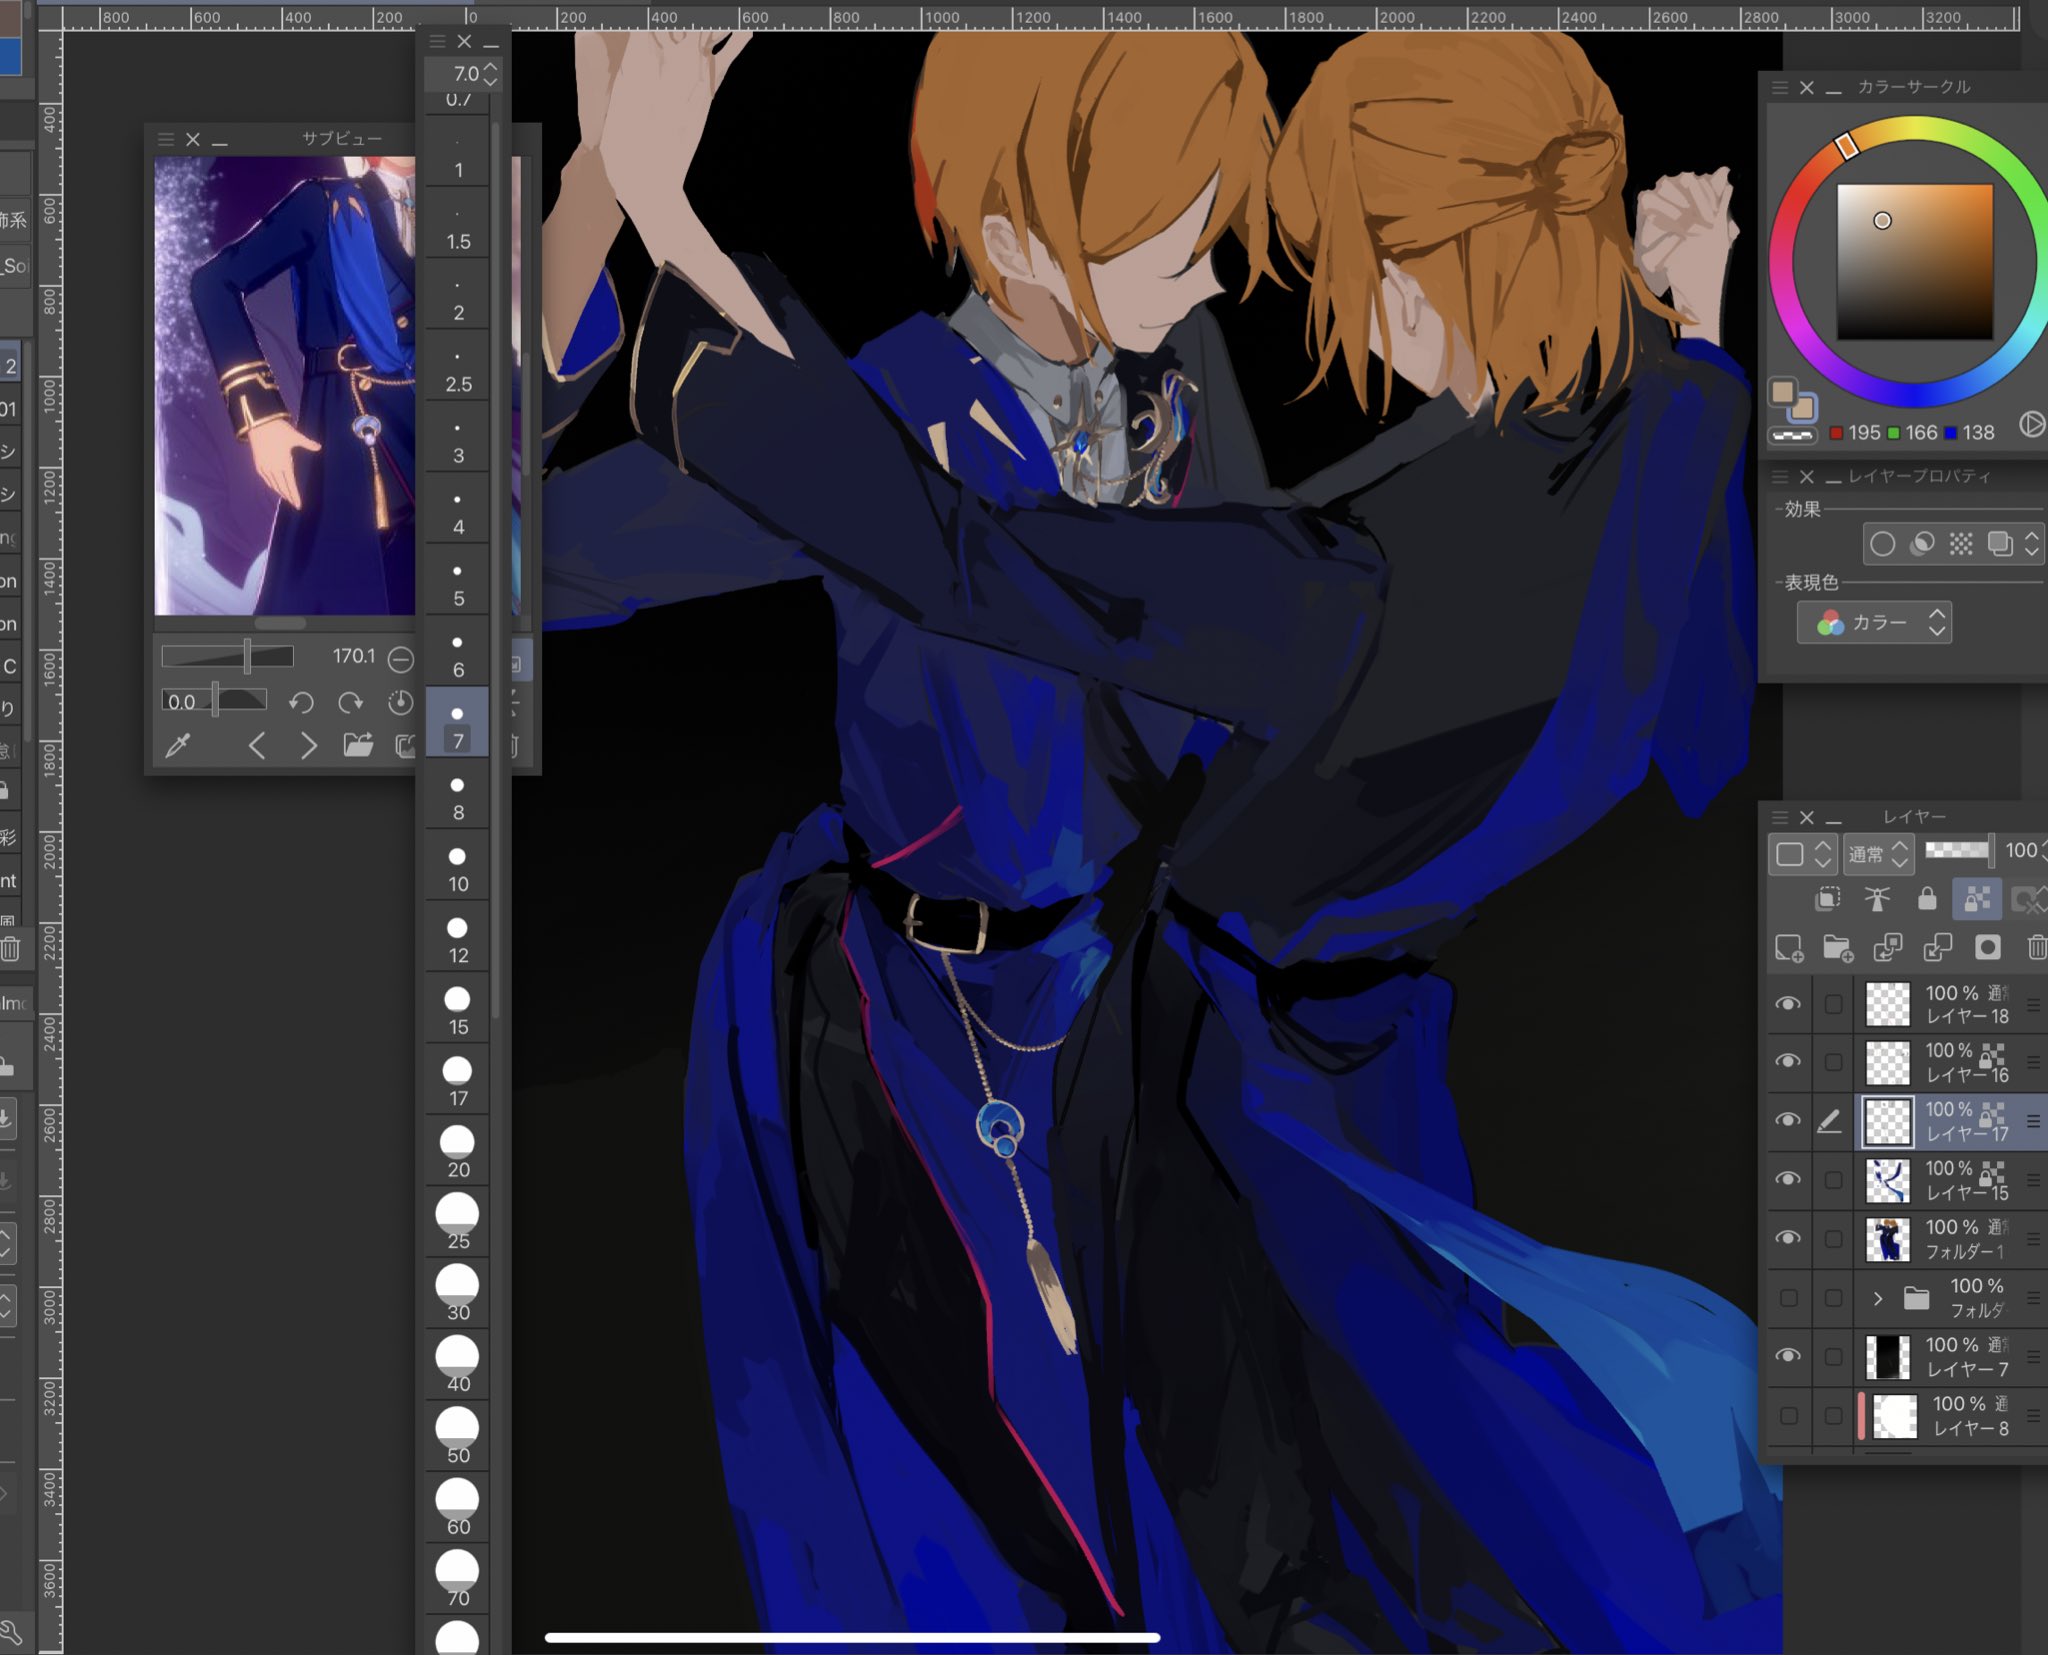Open the カラー expression color dropdown
Viewport: 2048px width, 1655px height.
(1874, 623)
